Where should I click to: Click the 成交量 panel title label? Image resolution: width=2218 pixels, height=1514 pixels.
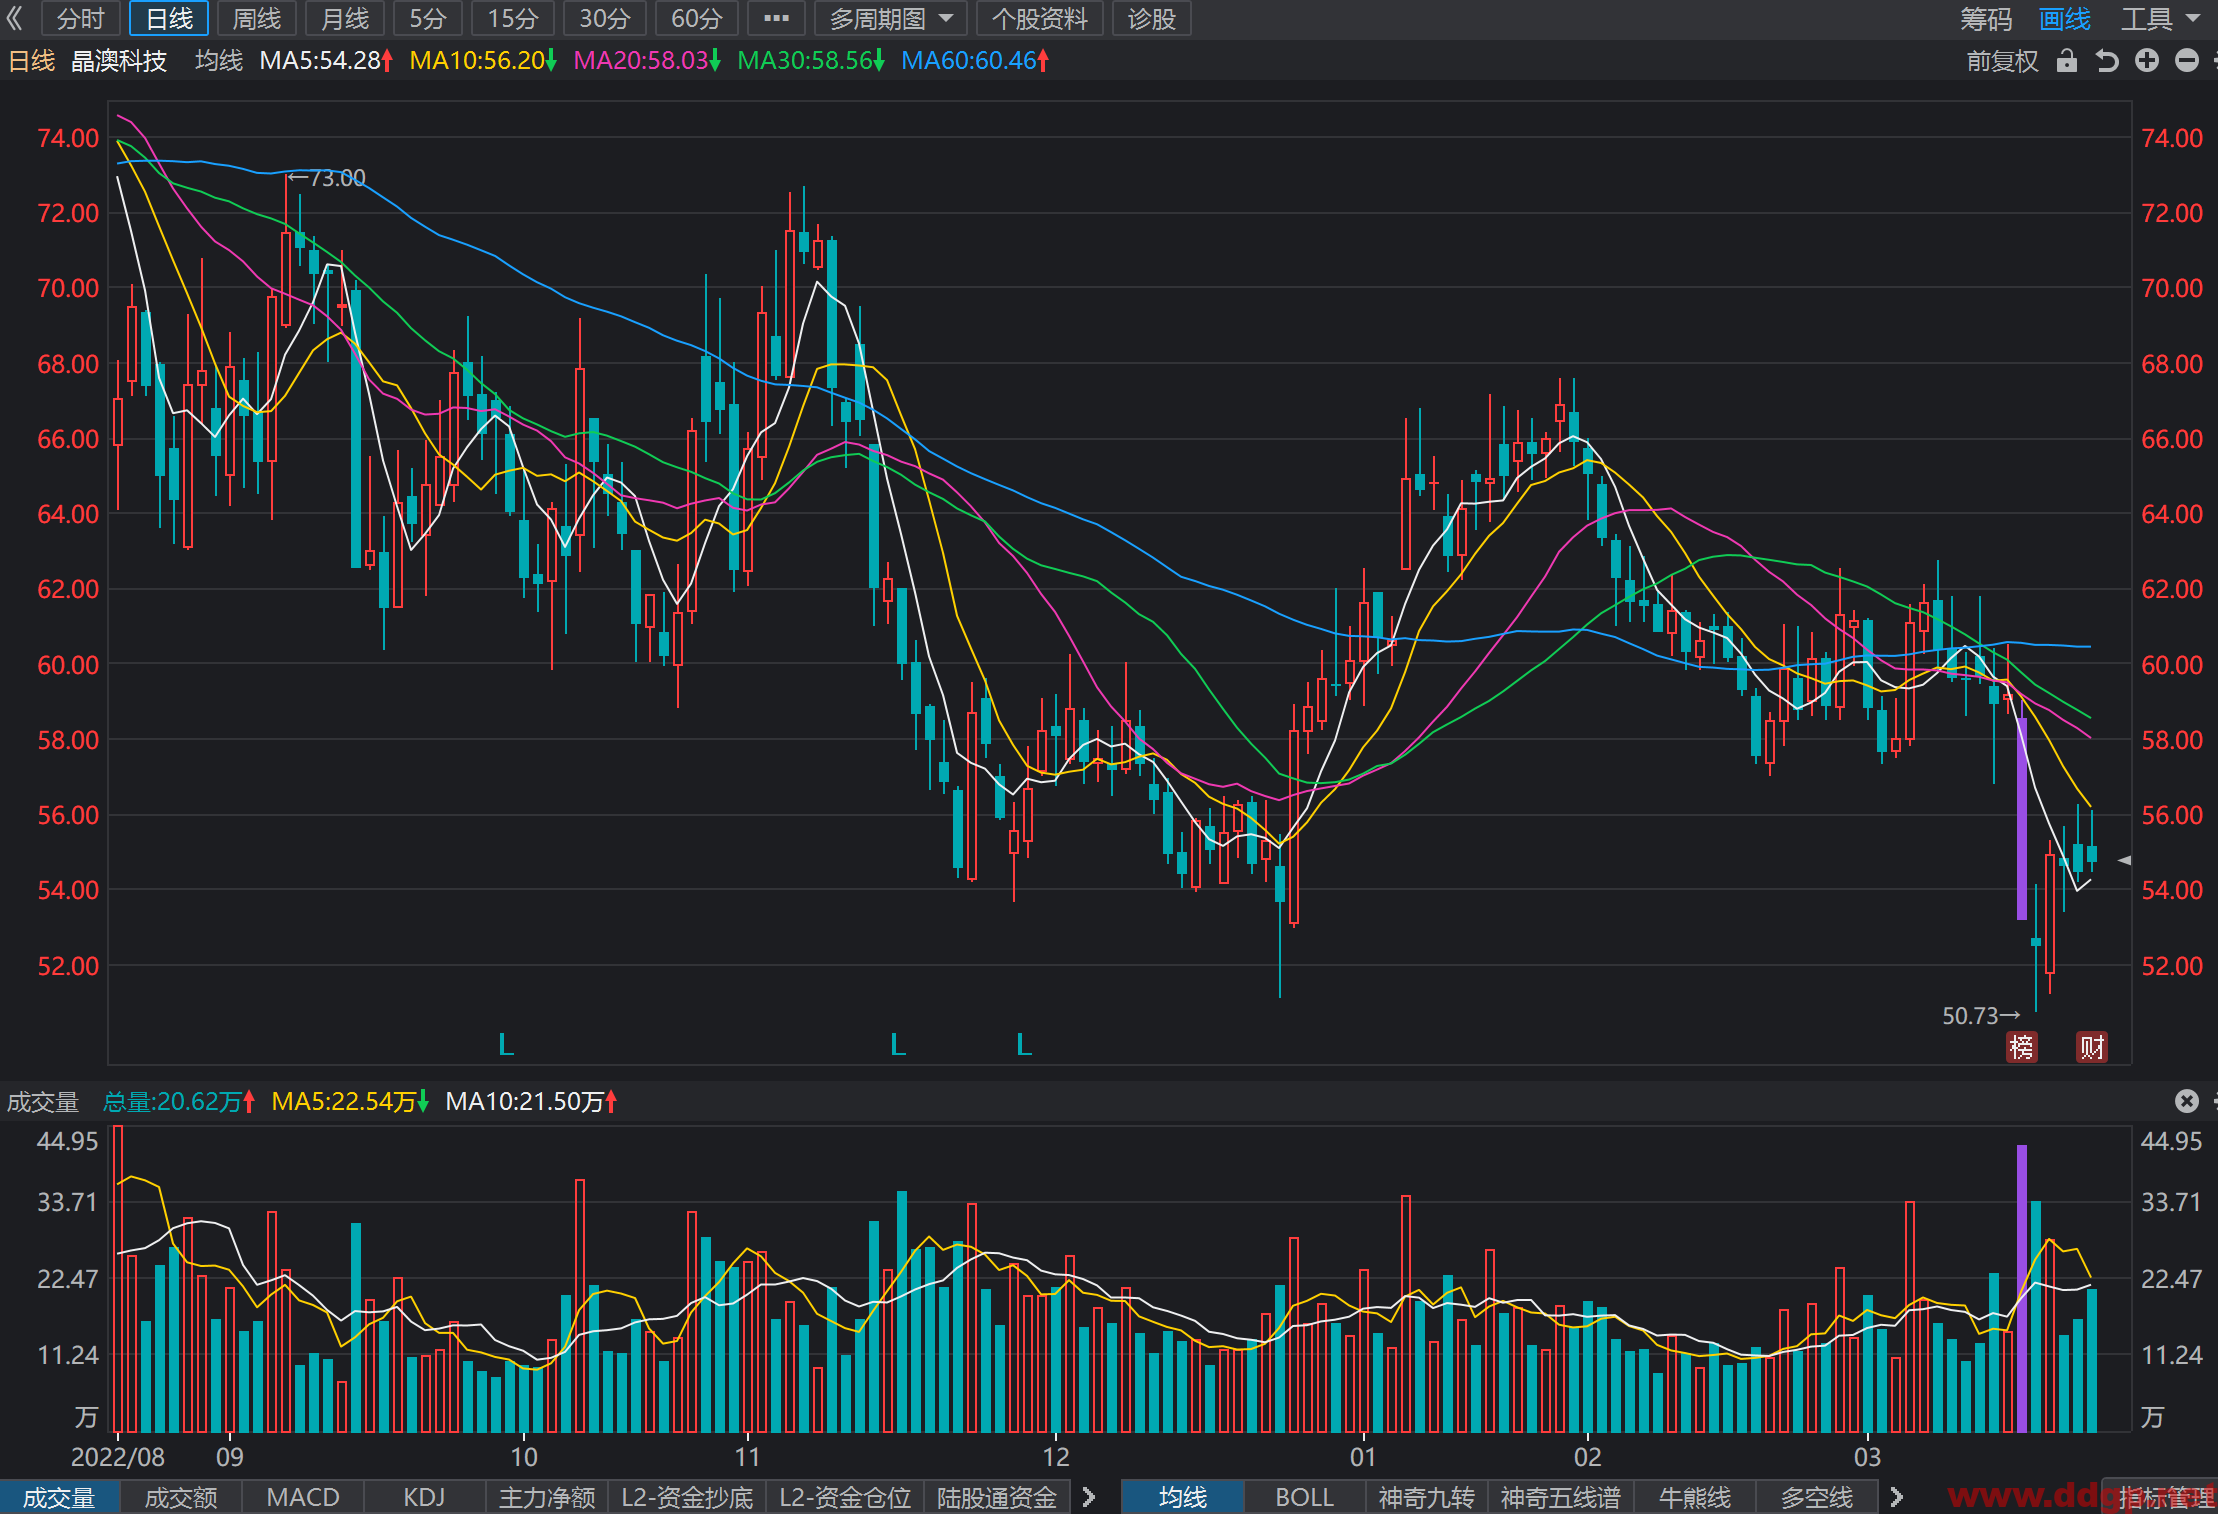pyautogui.click(x=43, y=1101)
